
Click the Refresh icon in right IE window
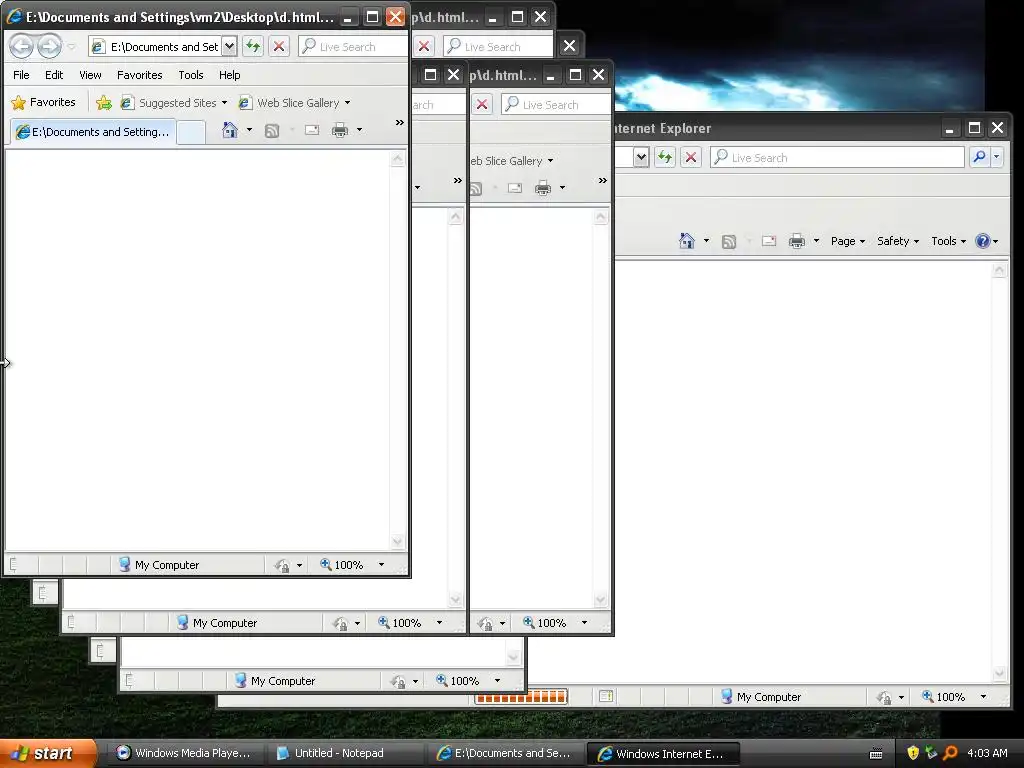pyautogui.click(x=665, y=157)
